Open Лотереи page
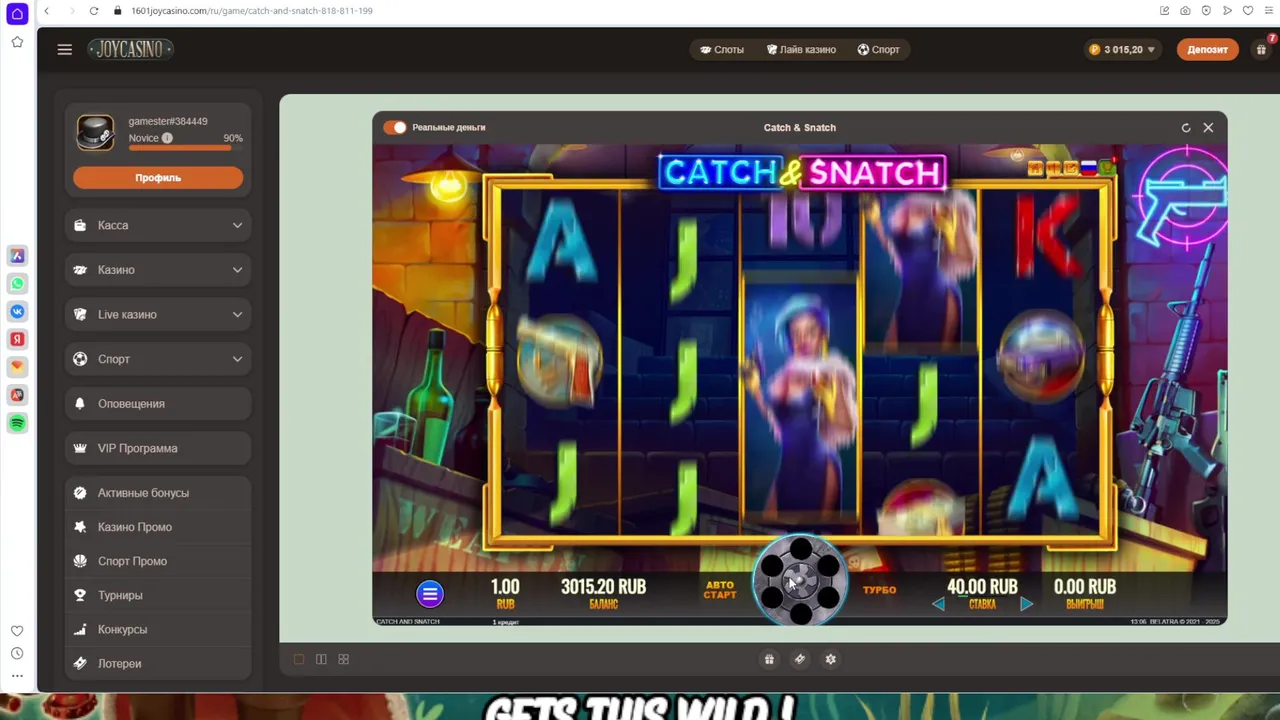Screen dimensions: 1280x720 pos(158,663)
